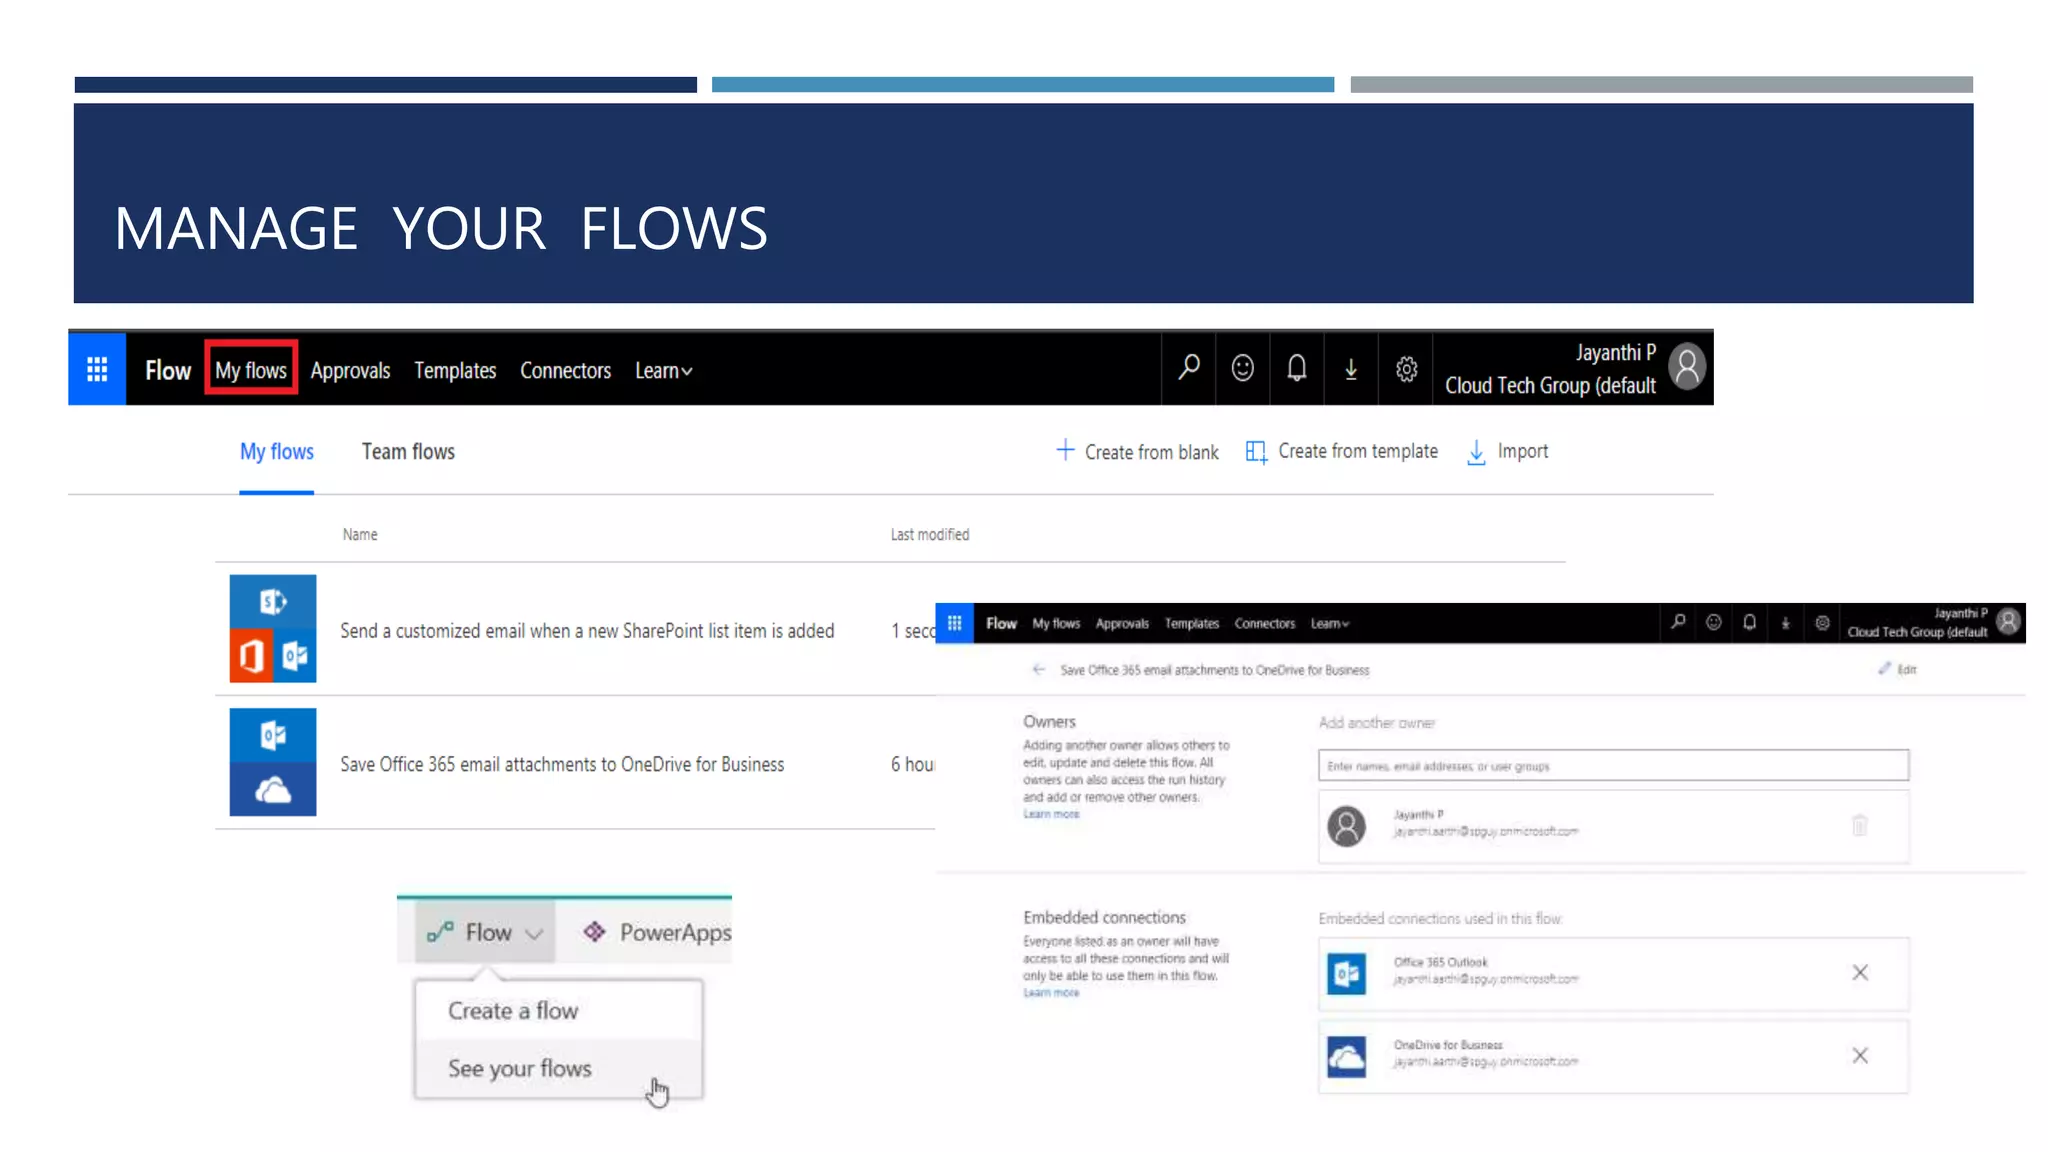Image resolution: width=2048 pixels, height=1152 pixels.
Task: Expand the Learn dropdown menu
Action: (663, 371)
